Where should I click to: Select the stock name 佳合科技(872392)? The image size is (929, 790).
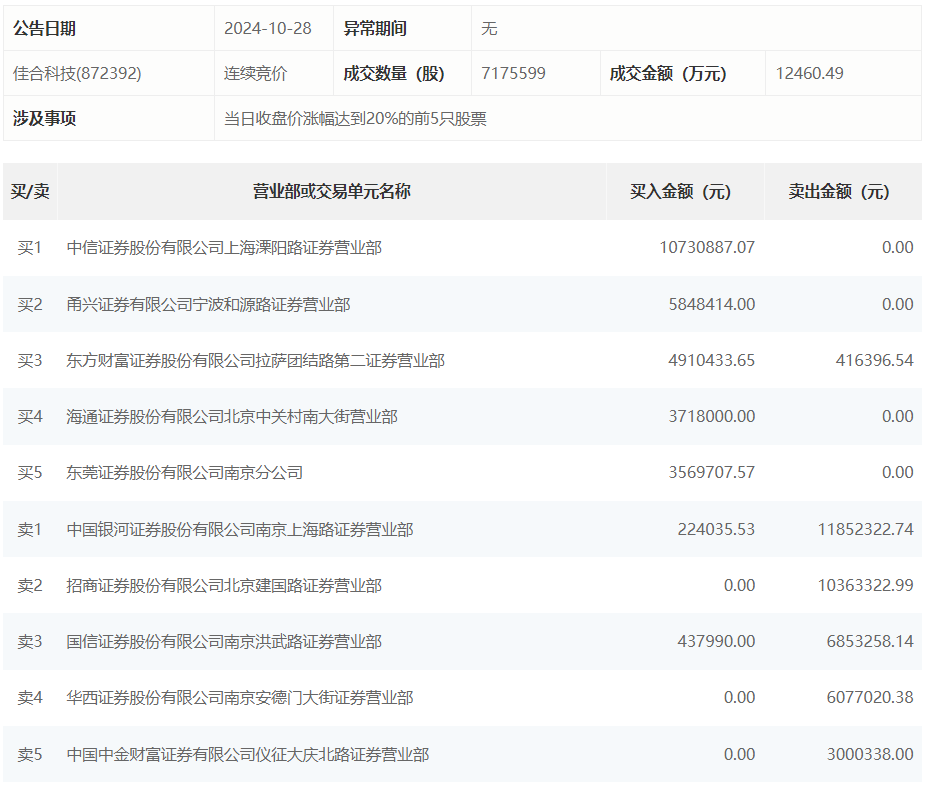click(x=77, y=73)
